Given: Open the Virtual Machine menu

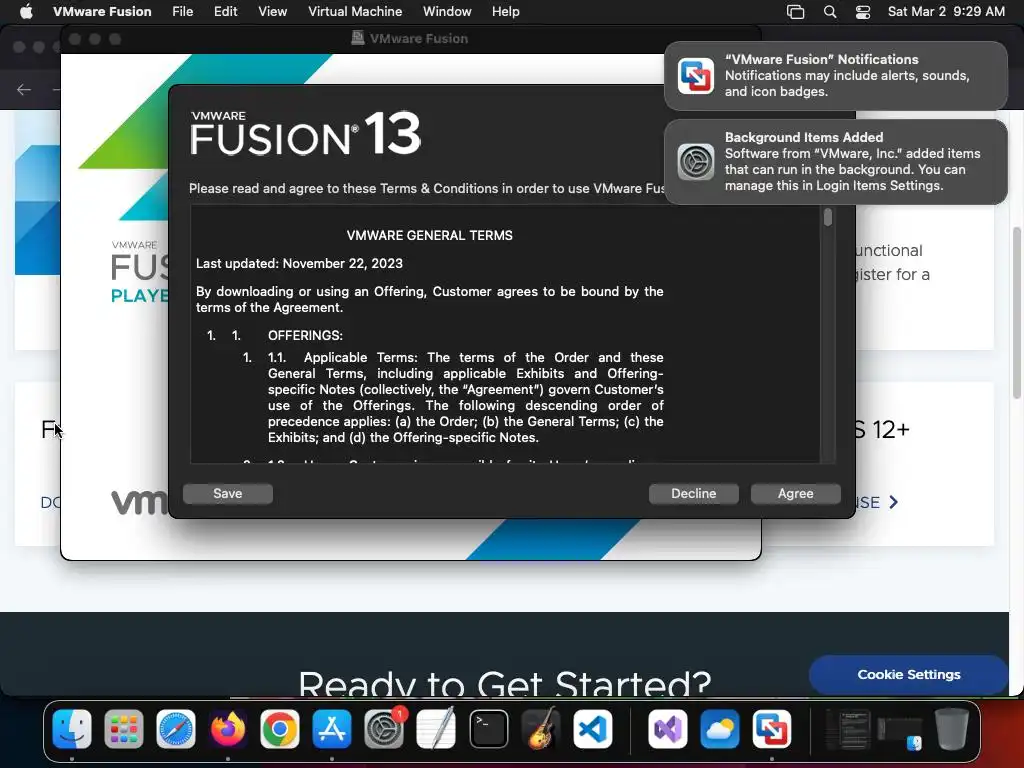Looking at the screenshot, I should pos(355,12).
